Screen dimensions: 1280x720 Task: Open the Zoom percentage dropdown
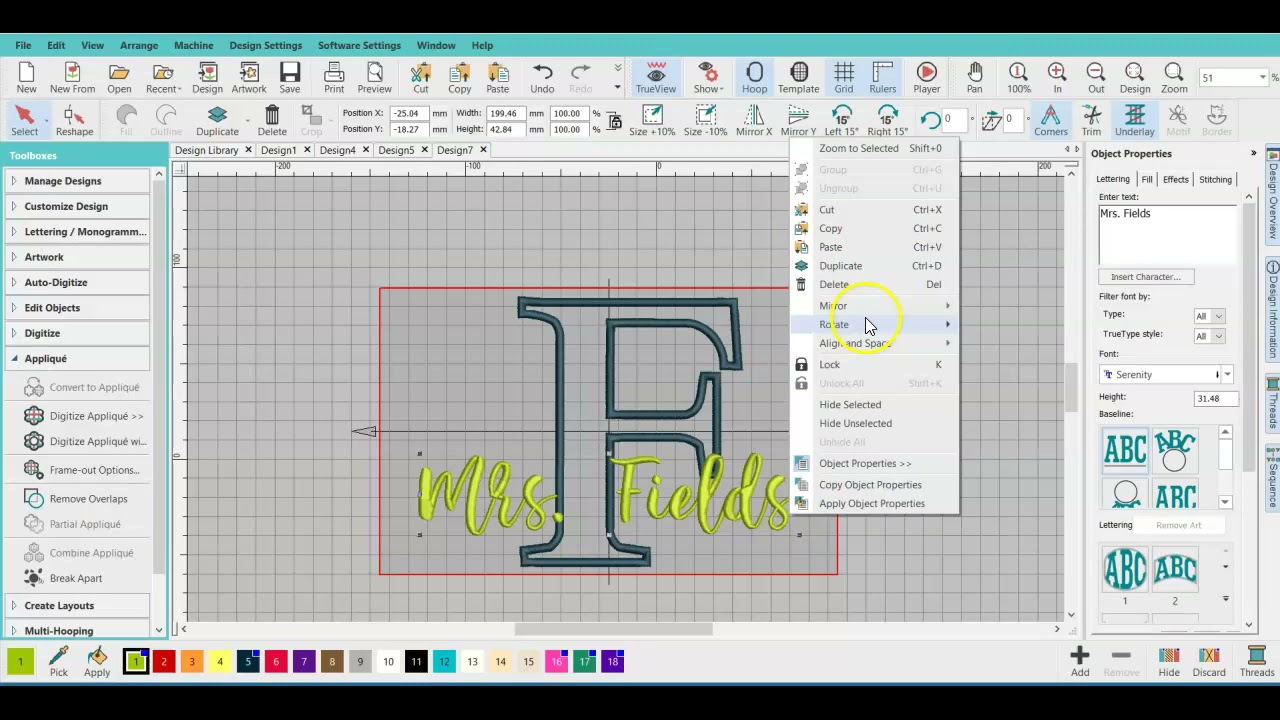[1263, 77]
